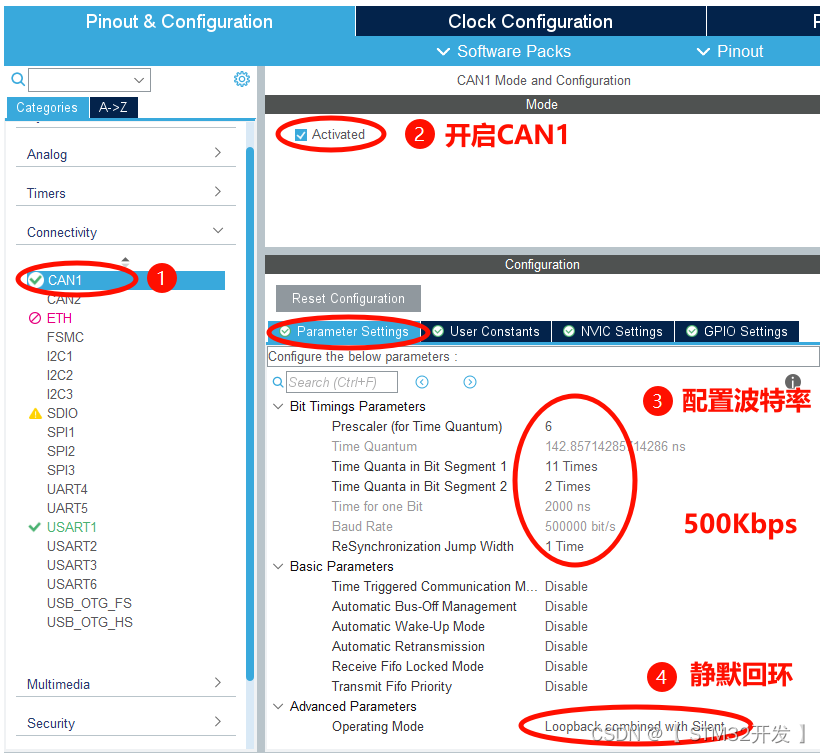
Task: Open the Software Packs dropdown menu
Action: coord(504,51)
